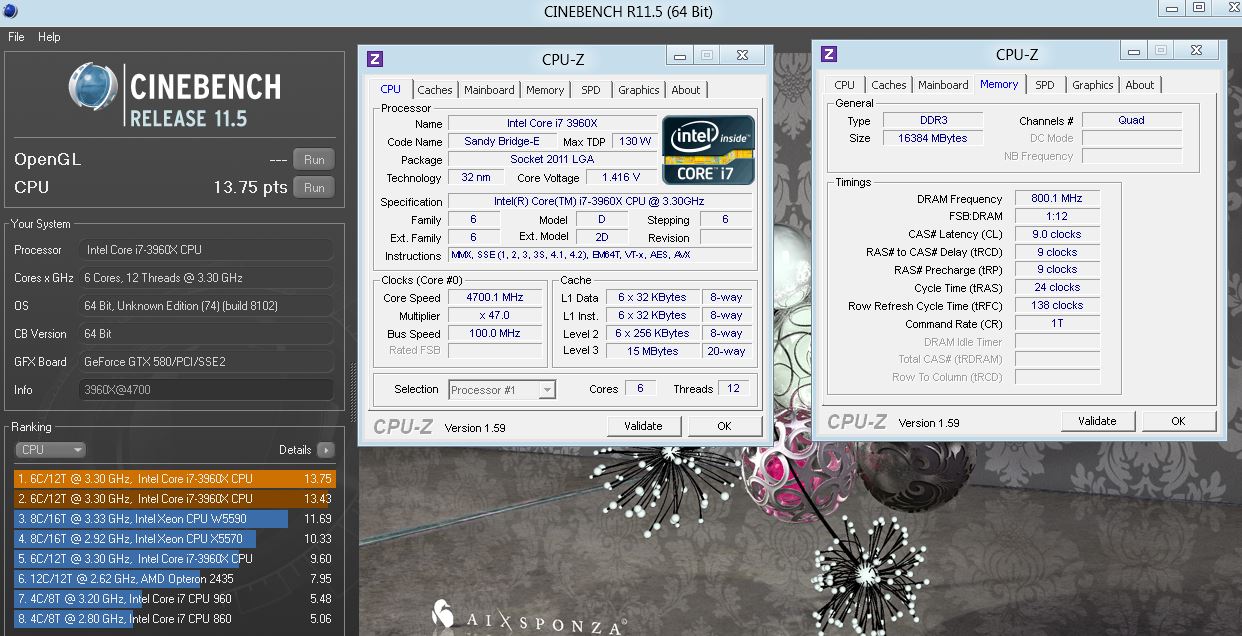Image resolution: width=1242 pixels, height=636 pixels.
Task: Switch to Graphics tab in left CPU-Z
Action: (638, 90)
